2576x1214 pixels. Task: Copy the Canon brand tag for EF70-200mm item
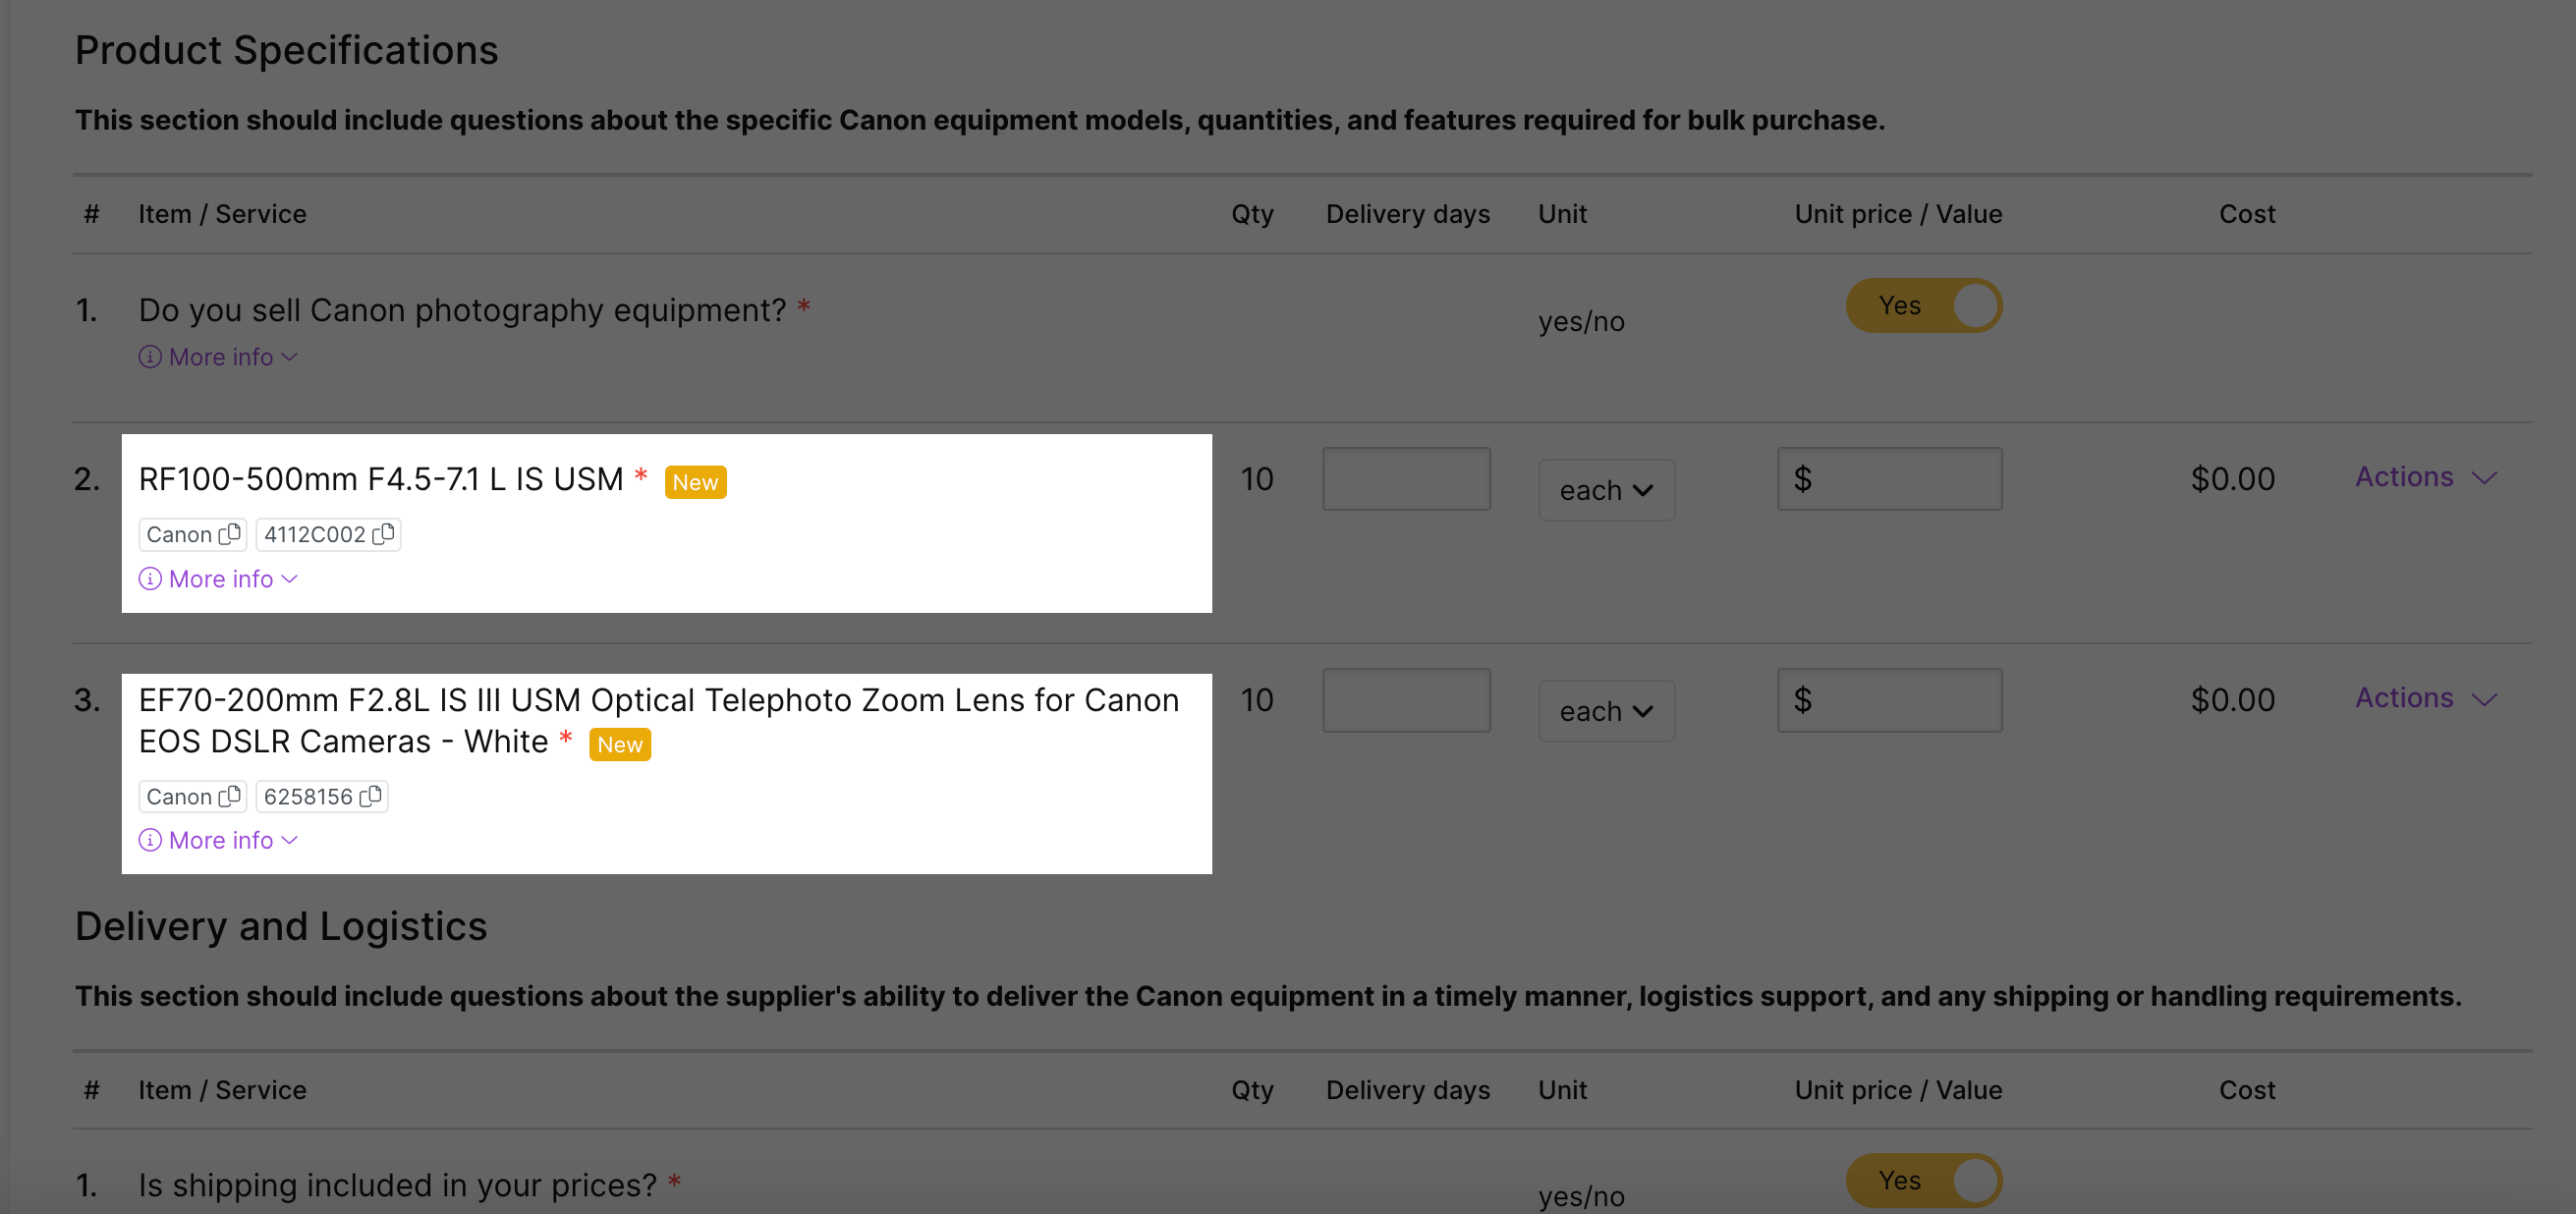click(x=230, y=796)
